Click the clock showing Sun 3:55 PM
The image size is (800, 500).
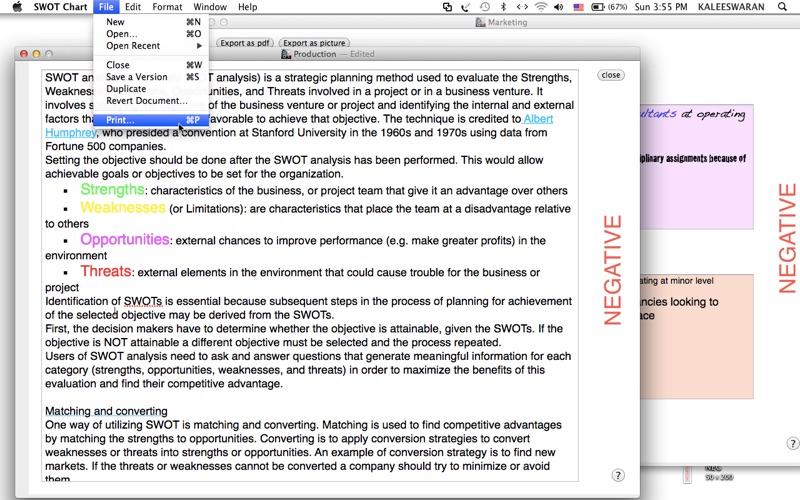pos(661,7)
